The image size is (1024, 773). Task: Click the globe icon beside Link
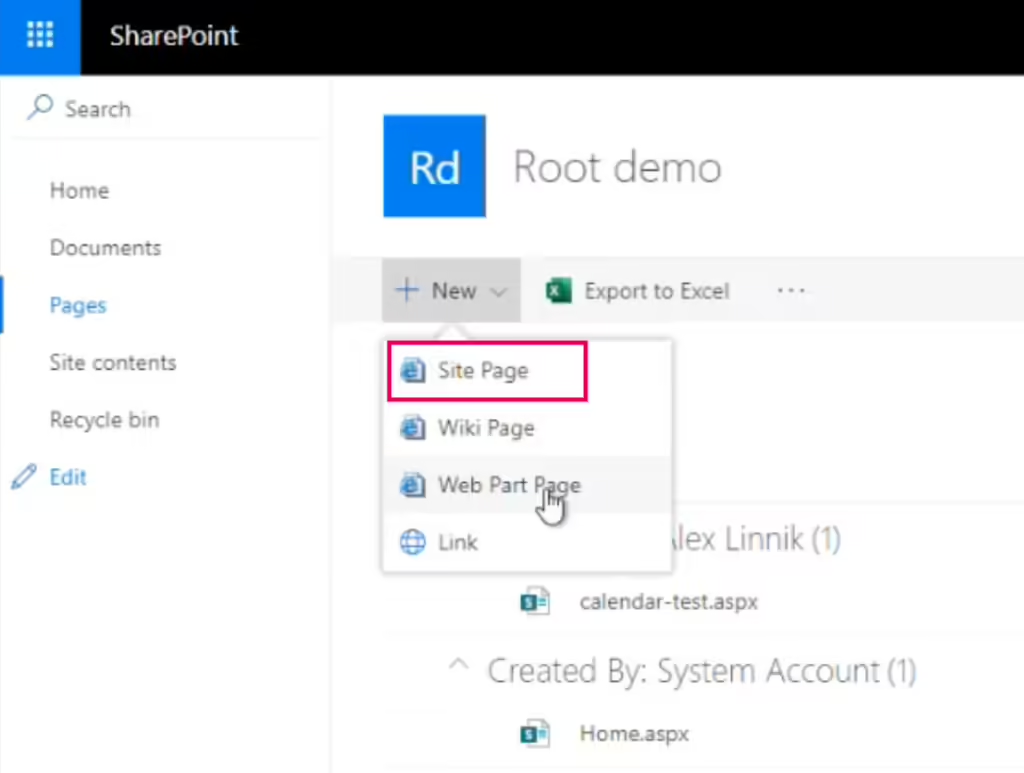coord(413,542)
